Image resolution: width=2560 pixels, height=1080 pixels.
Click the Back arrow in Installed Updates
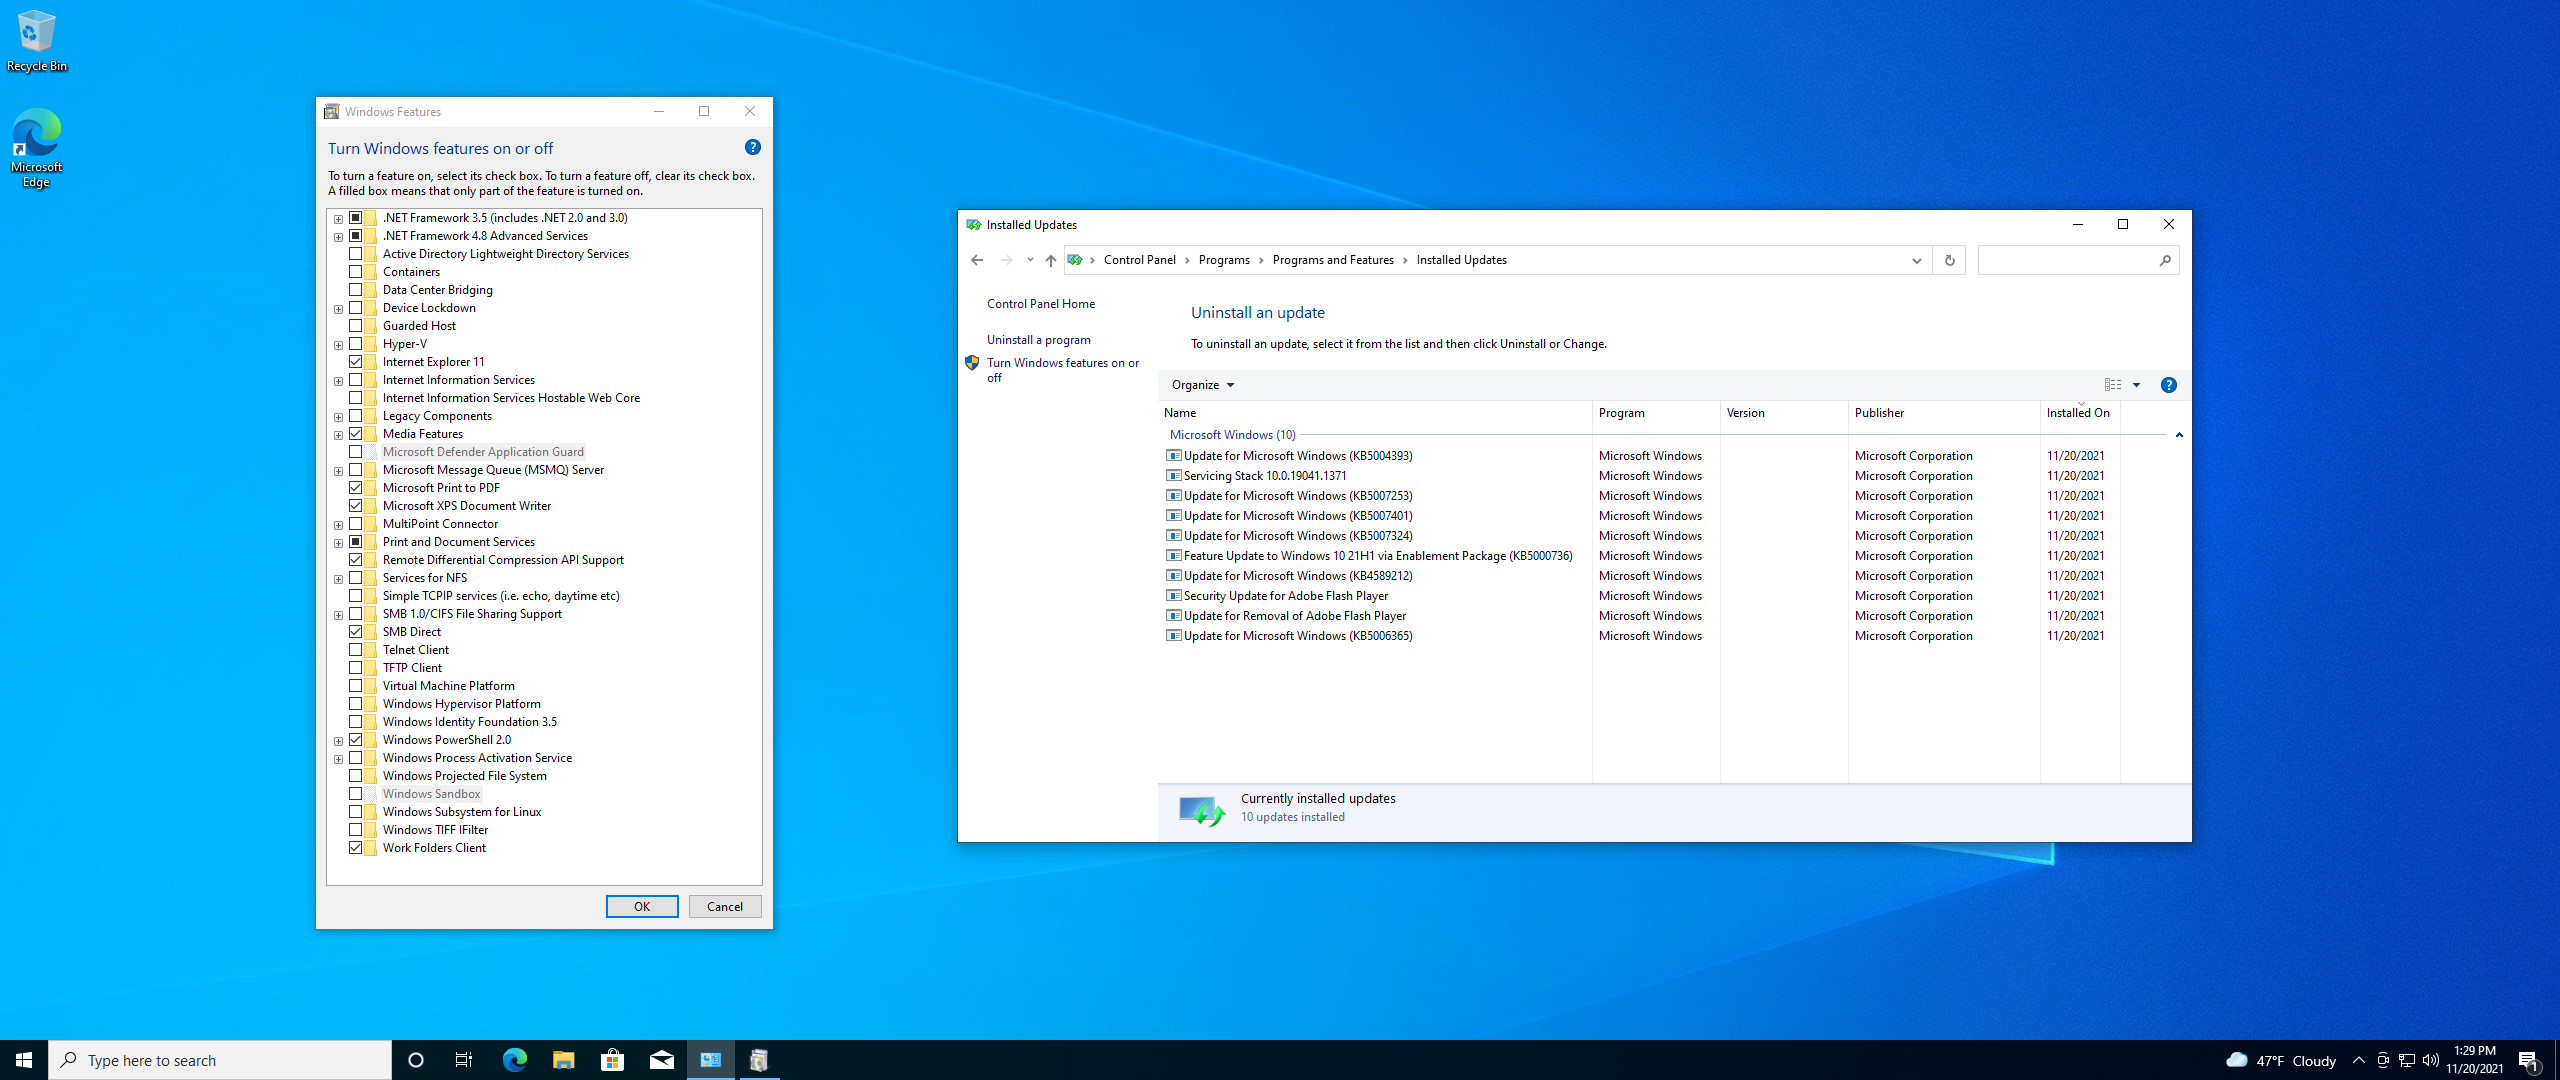point(977,260)
